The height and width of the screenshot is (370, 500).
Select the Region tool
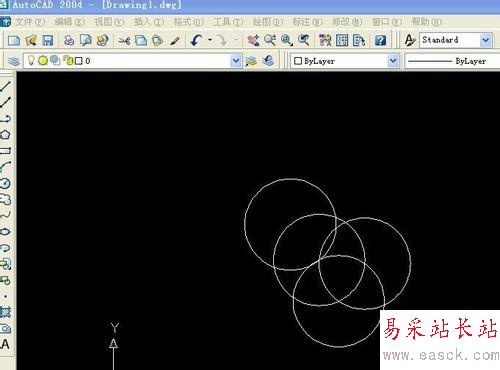point(5,329)
